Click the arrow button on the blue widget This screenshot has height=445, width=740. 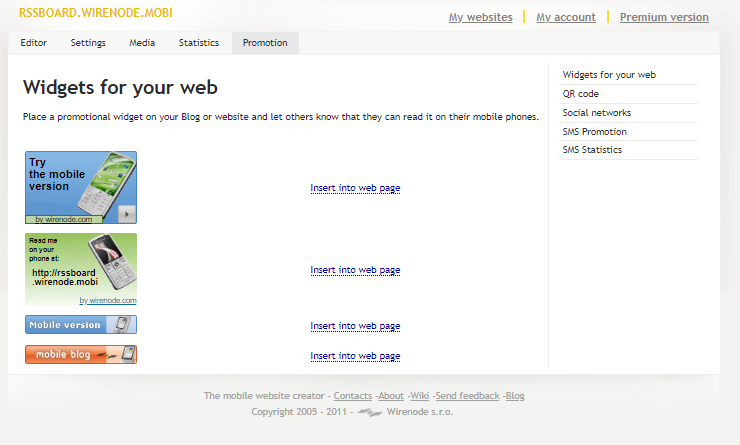(x=126, y=214)
